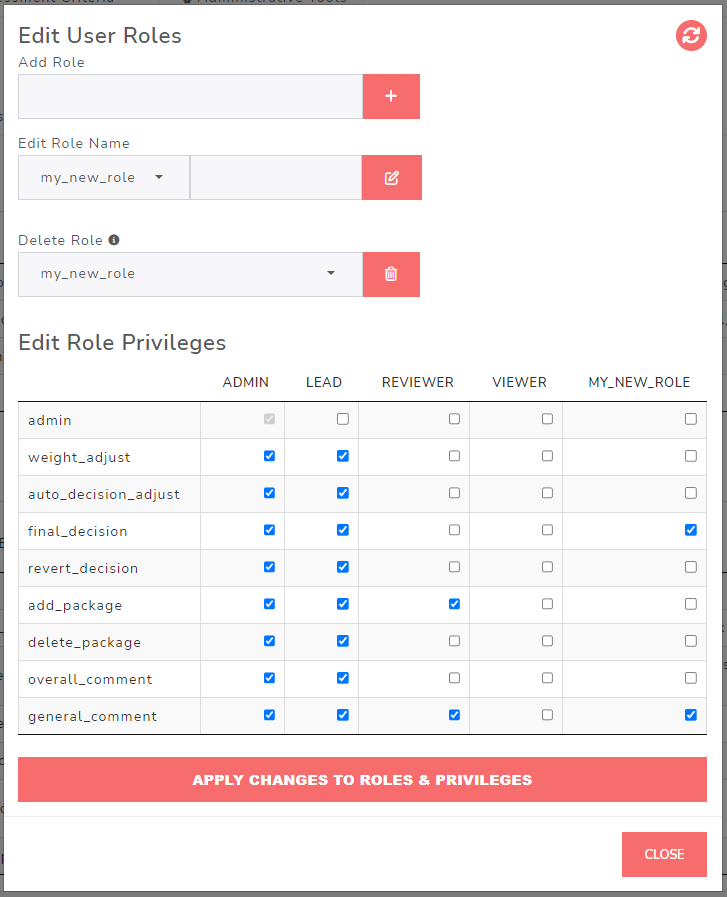Viewport: 727px width, 897px height.
Task: Uncheck auto_decision_adjust for the LEAD role
Action: [343, 493]
